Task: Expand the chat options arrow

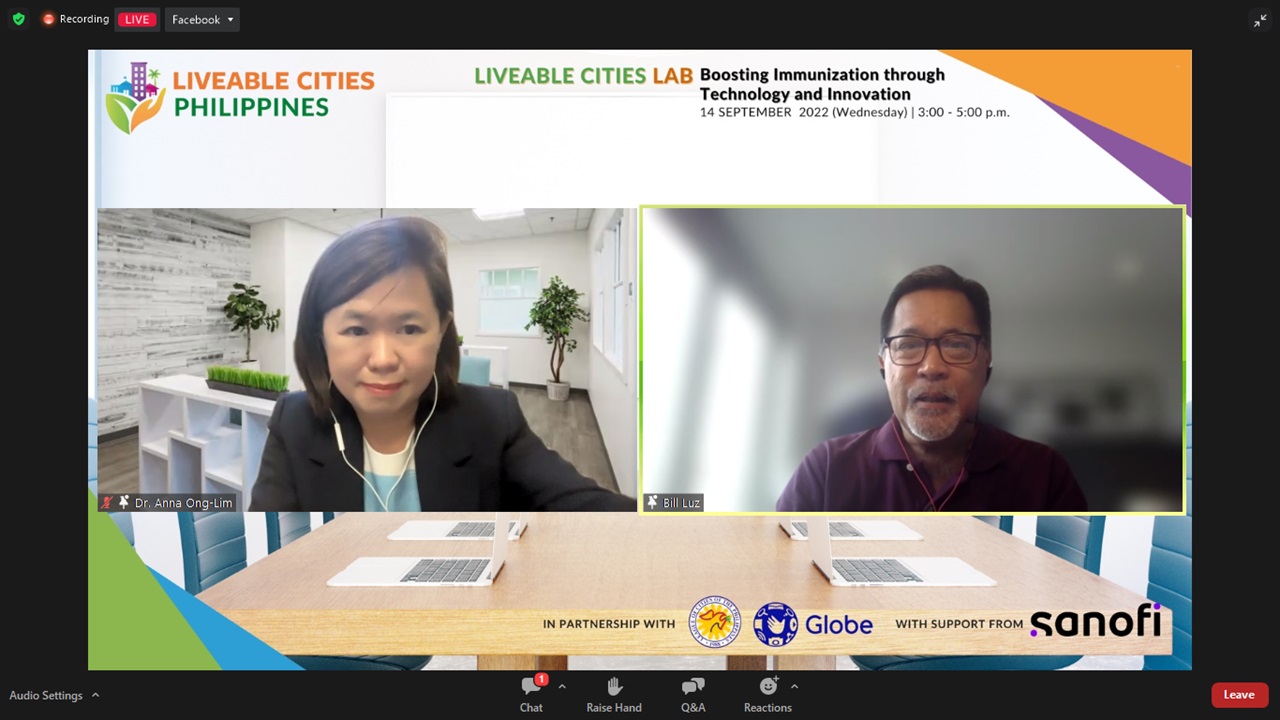Action: (x=562, y=687)
